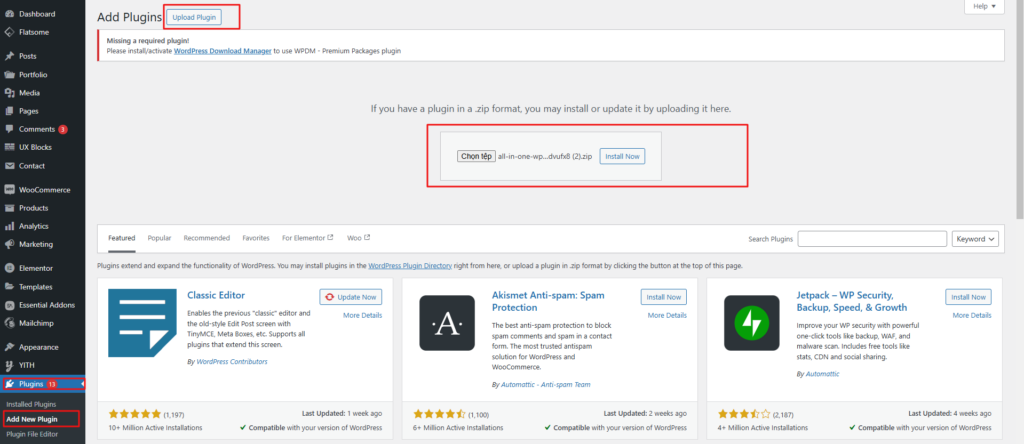Image resolution: width=1024 pixels, height=444 pixels.
Task: Open the WordPress Plugin Directory link
Action: pos(410,266)
